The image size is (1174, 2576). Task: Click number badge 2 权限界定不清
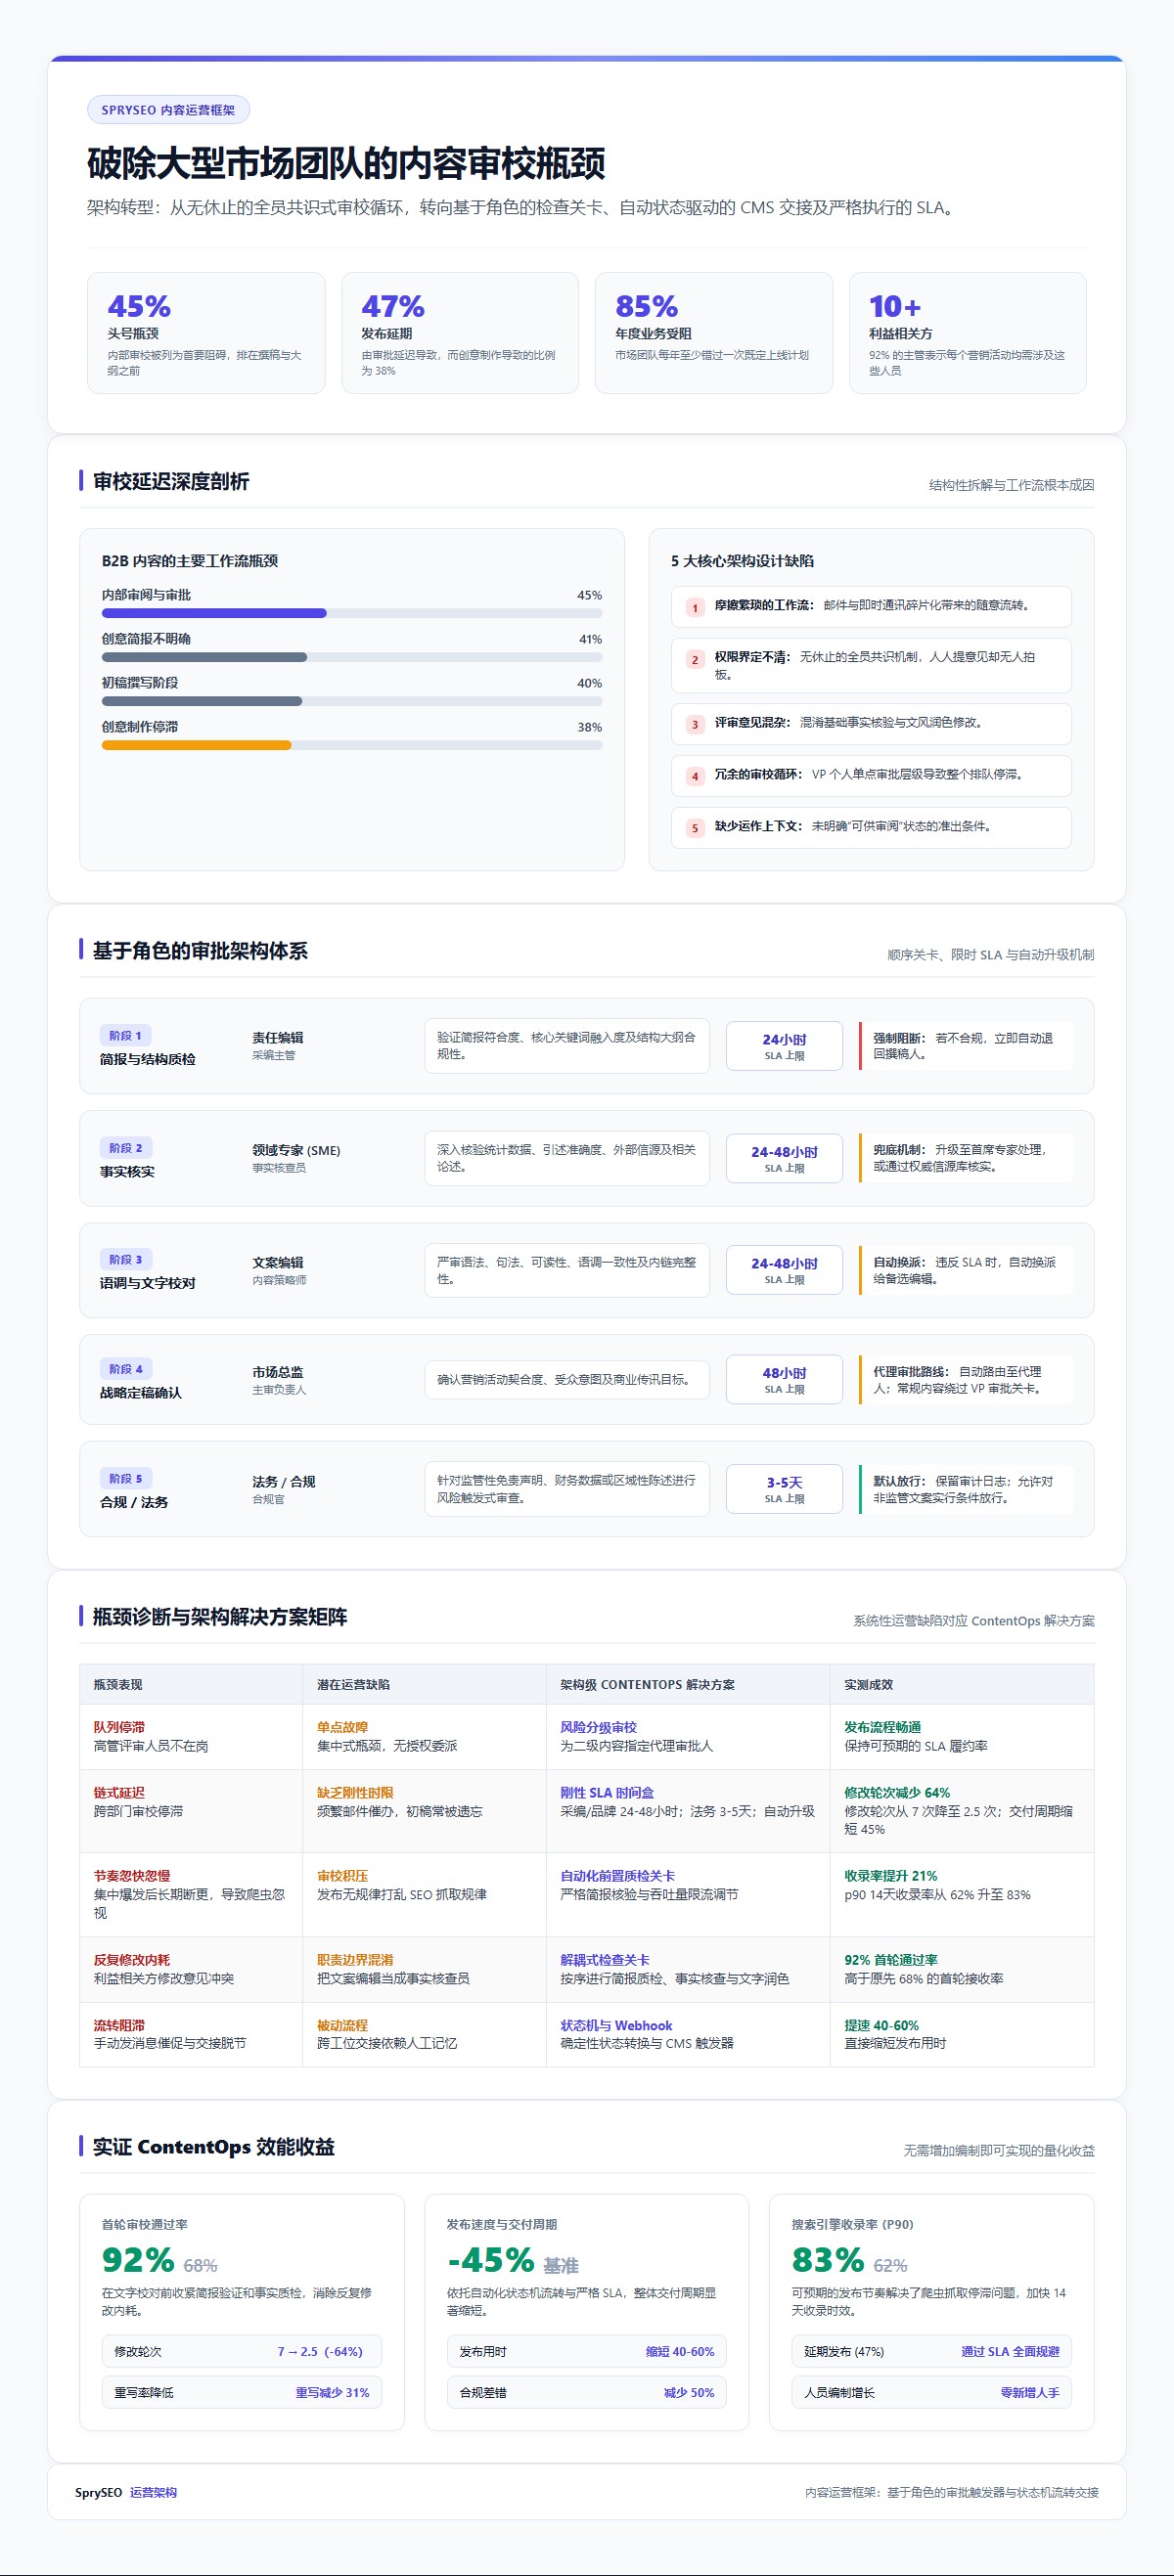tap(695, 659)
